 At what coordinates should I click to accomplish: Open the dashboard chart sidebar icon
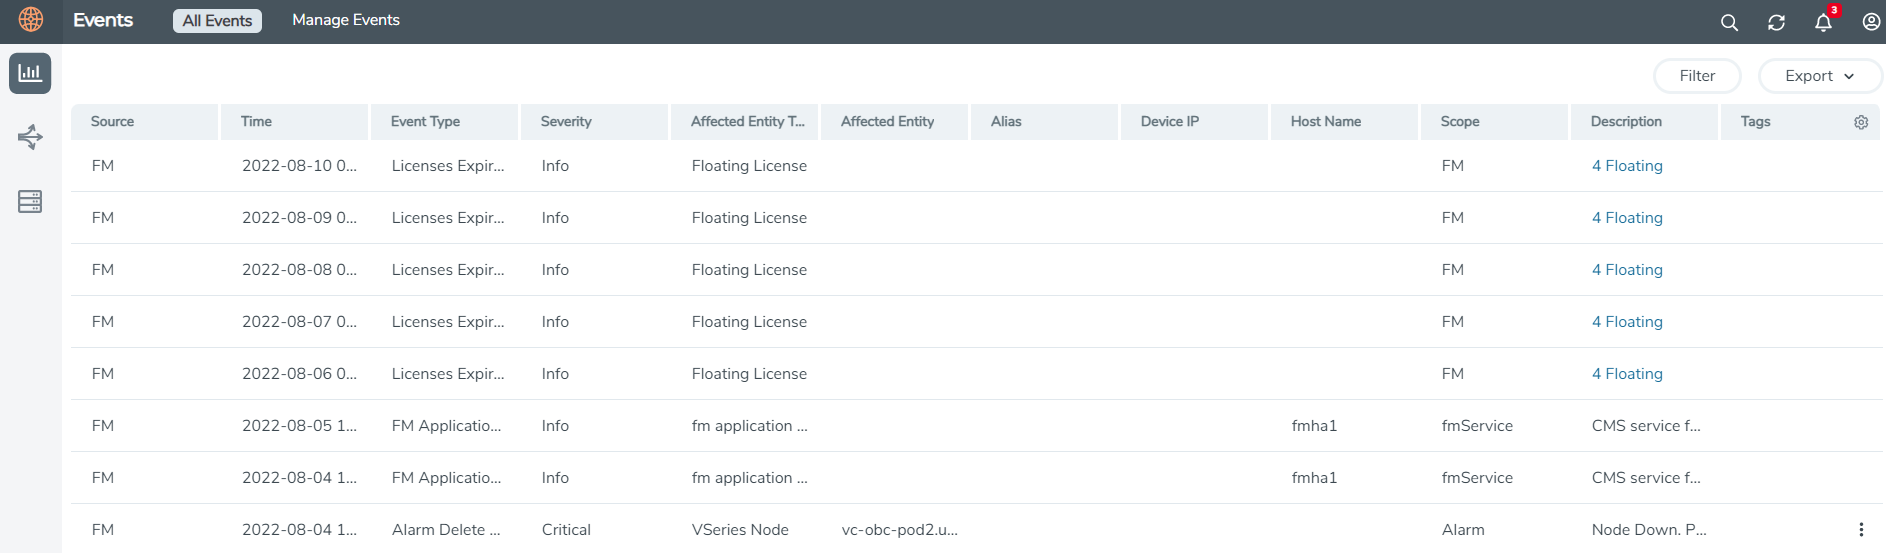(30, 73)
